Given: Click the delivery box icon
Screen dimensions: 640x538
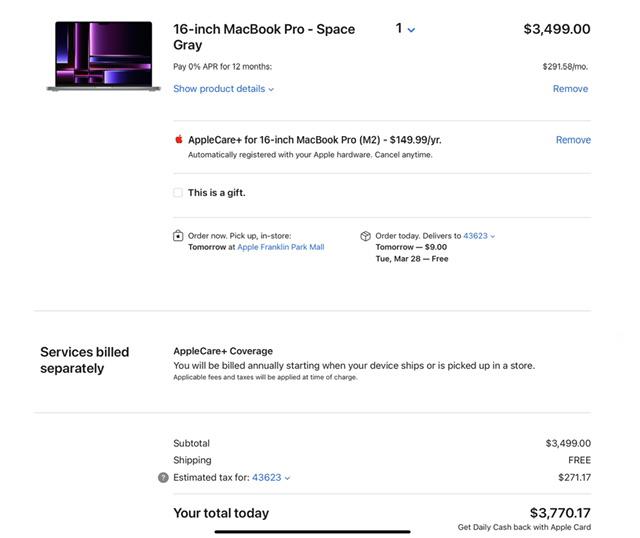Looking at the screenshot, I should [366, 236].
